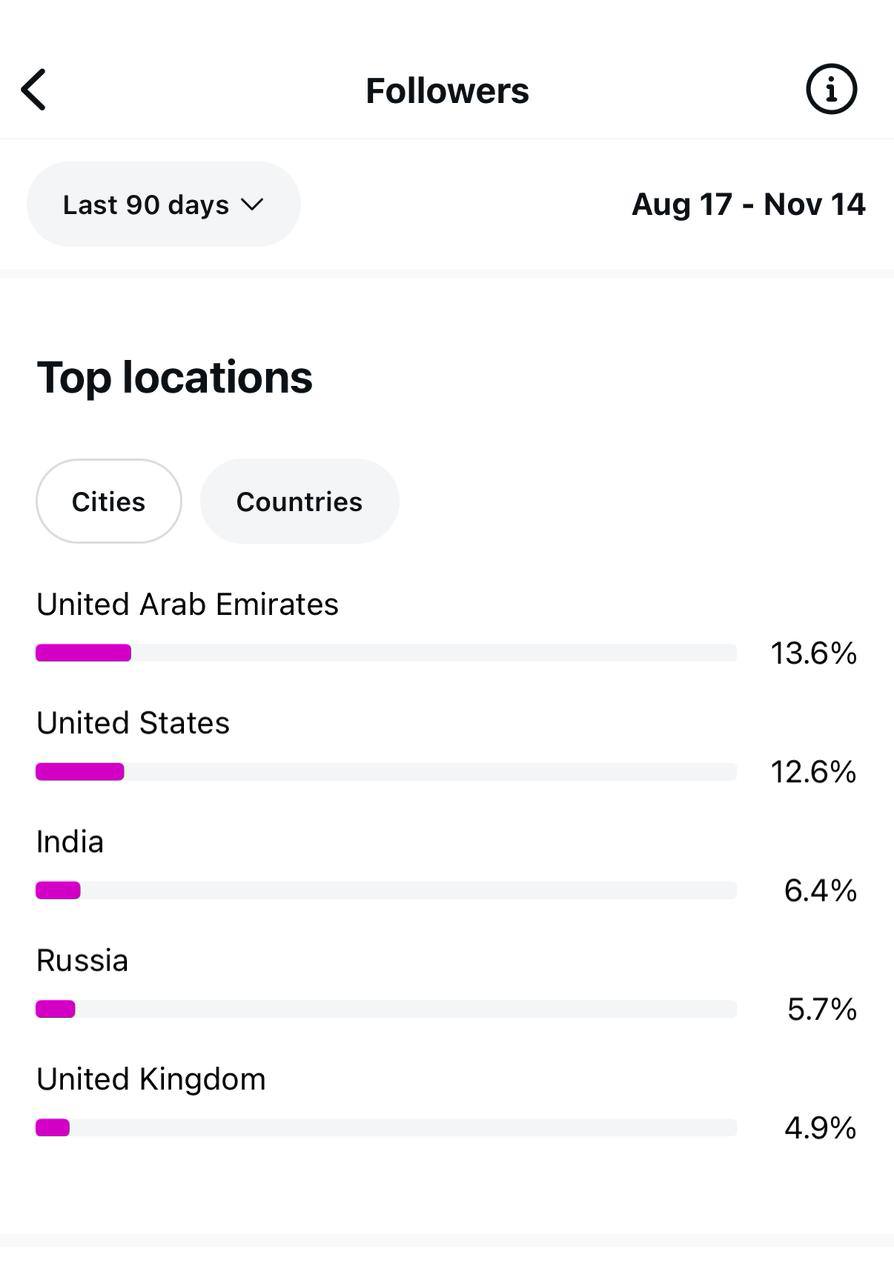Click the Aug 17 - Nov 14 date range

[x=748, y=205]
